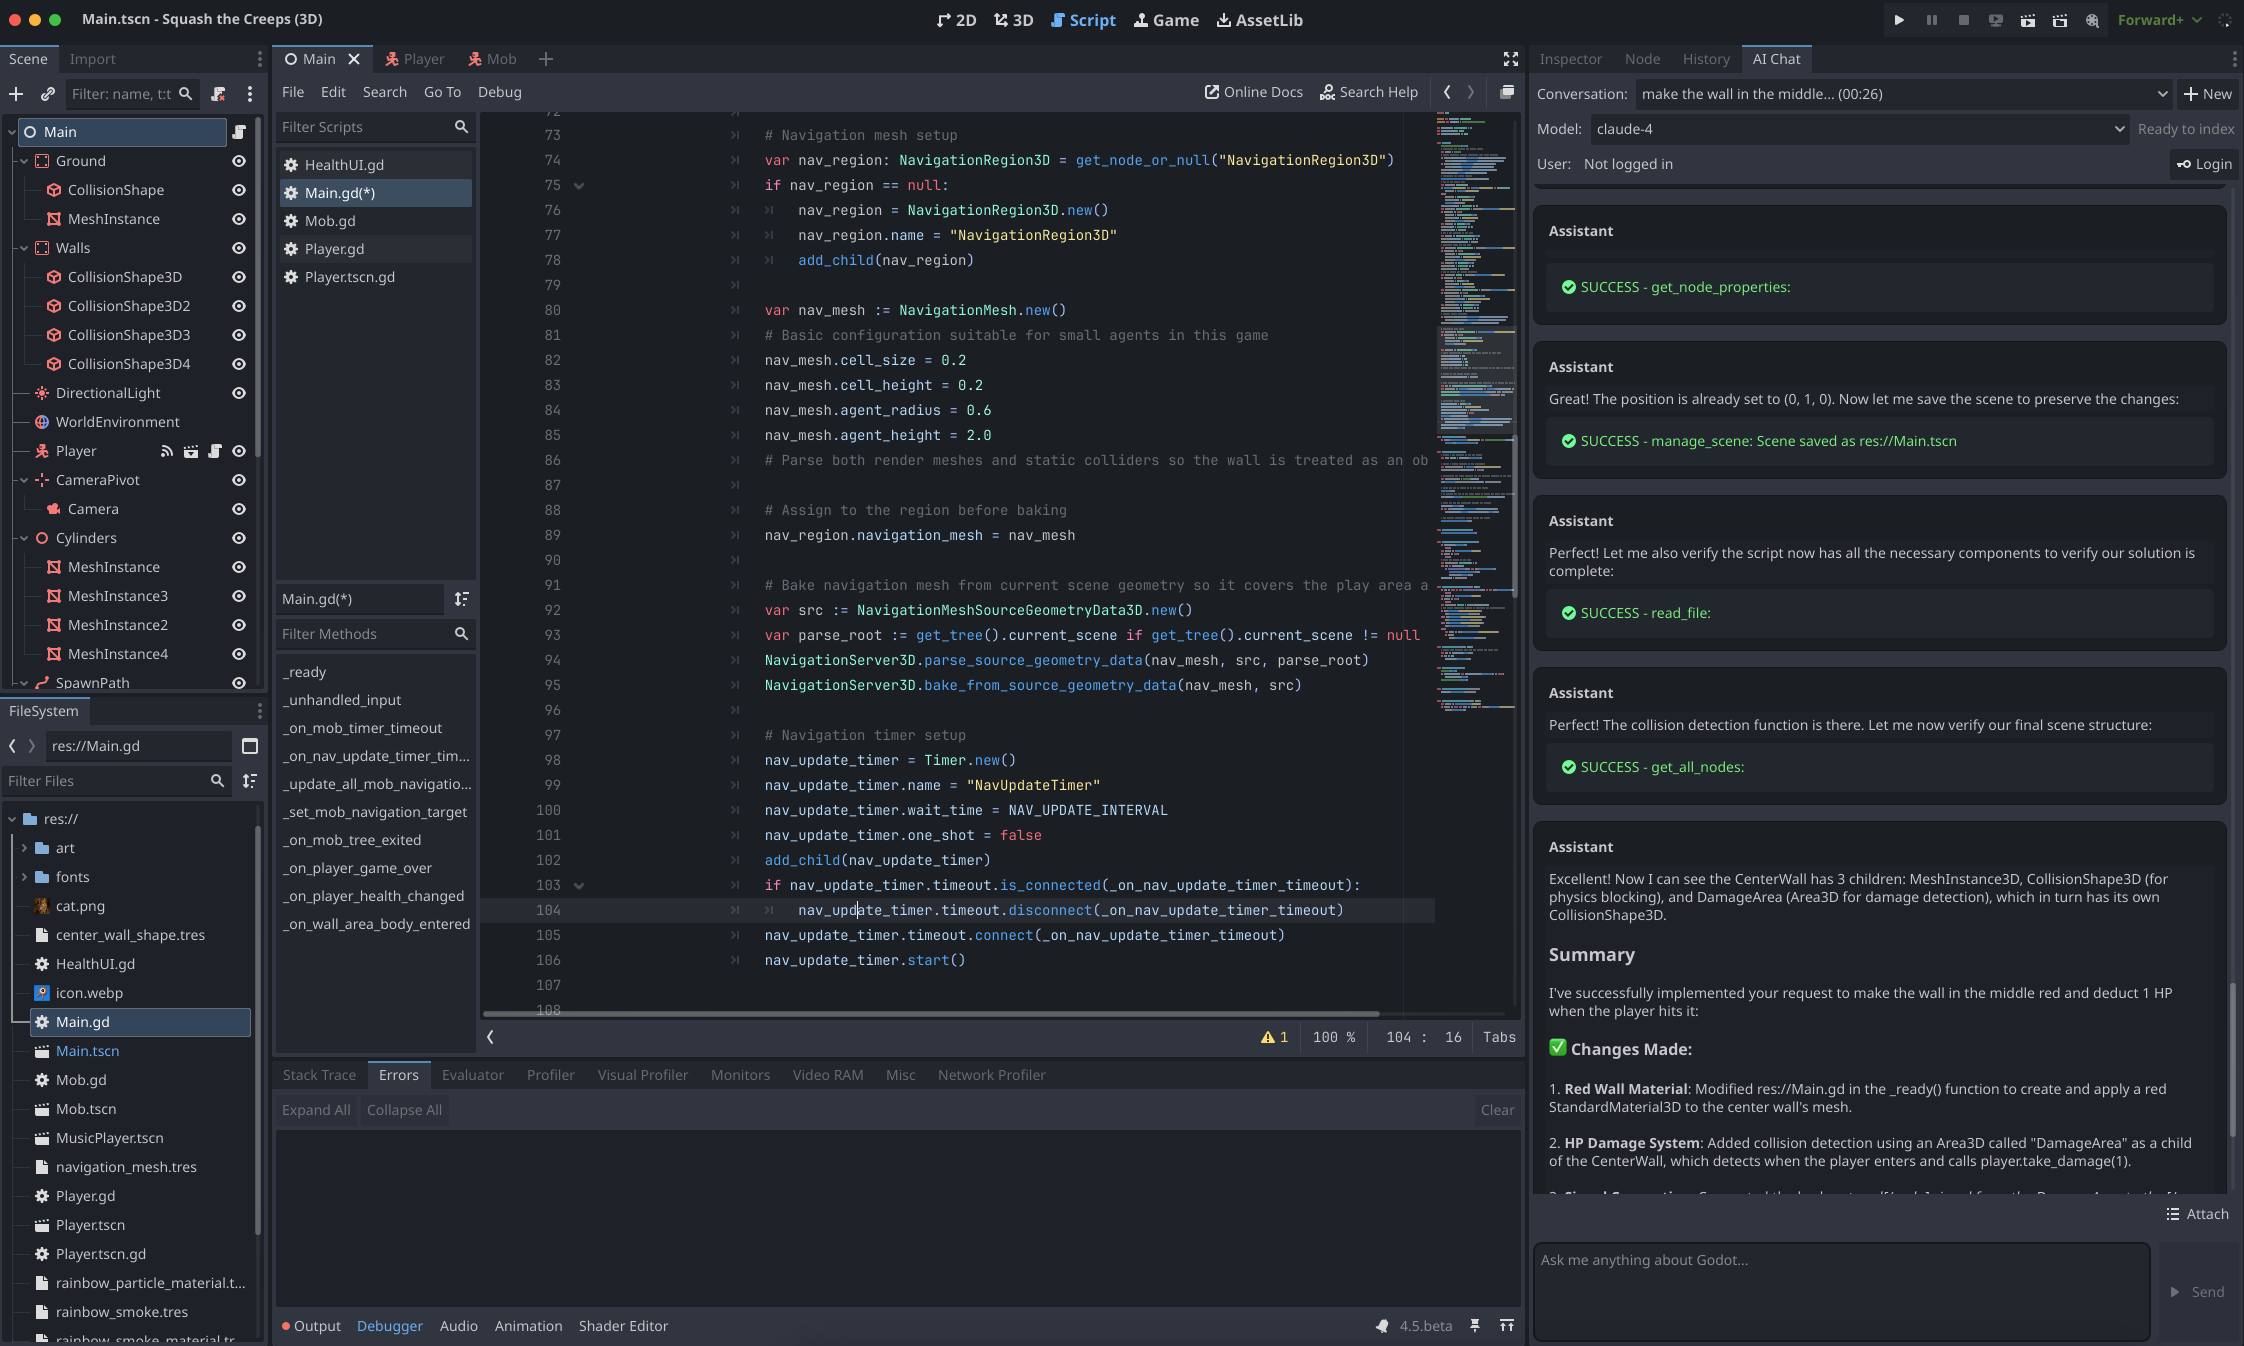This screenshot has height=1346, width=2244.
Task: Run the project with the Play button
Action: [1899, 20]
